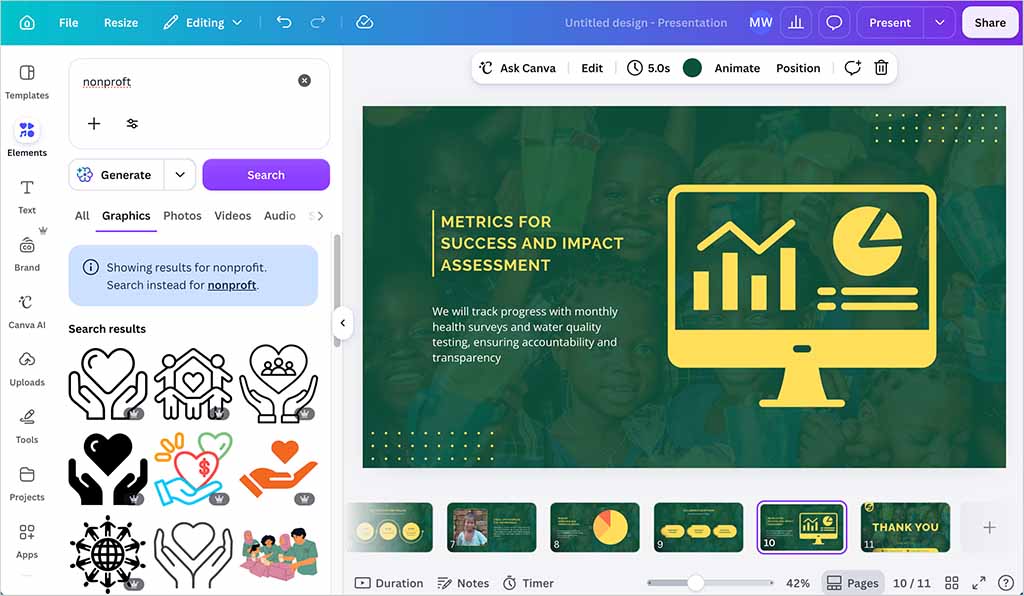Add comment with bubble-plus icon
Screen dimensions: 1024x596
click(x=852, y=67)
